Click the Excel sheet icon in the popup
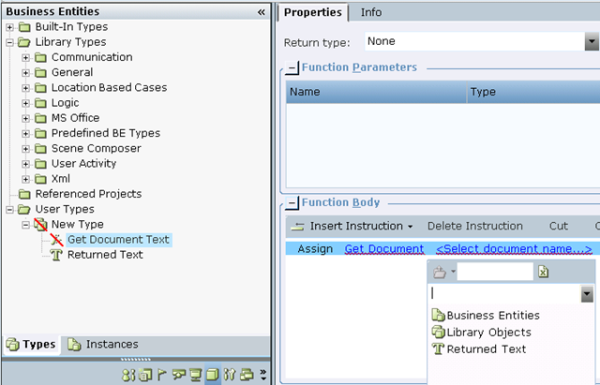This screenshot has height=385, width=600. click(x=543, y=272)
